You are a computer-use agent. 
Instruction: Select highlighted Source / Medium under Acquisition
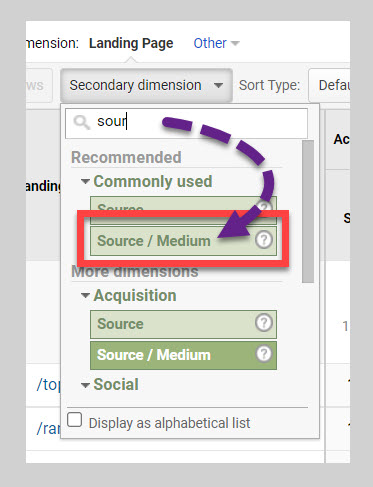[183, 355]
